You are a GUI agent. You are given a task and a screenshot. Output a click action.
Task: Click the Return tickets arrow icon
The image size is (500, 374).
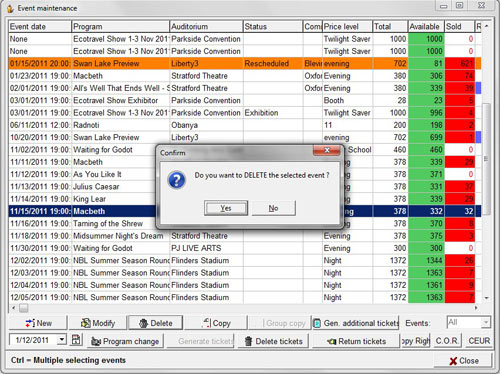click(x=331, y=341)
